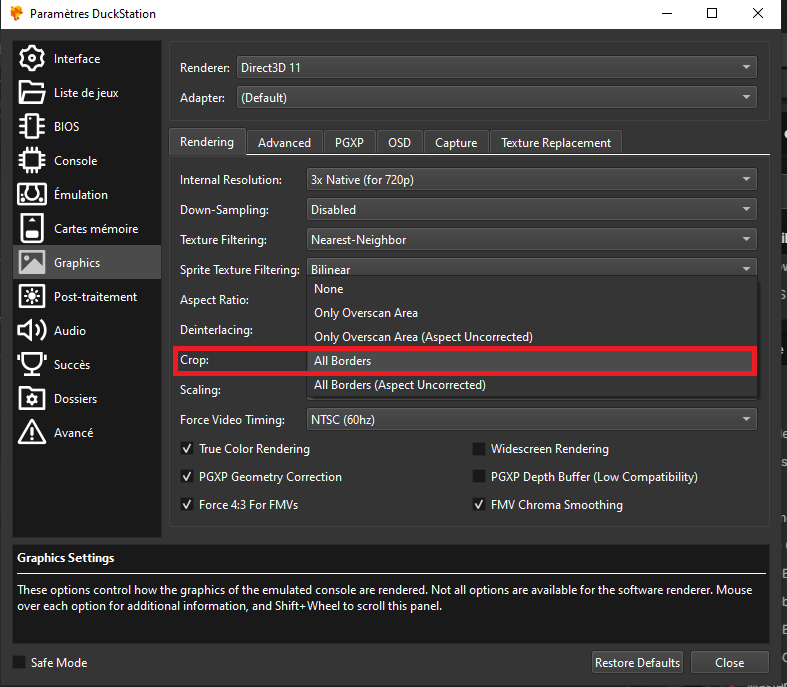Close the window with the X button

coord(758,14)
